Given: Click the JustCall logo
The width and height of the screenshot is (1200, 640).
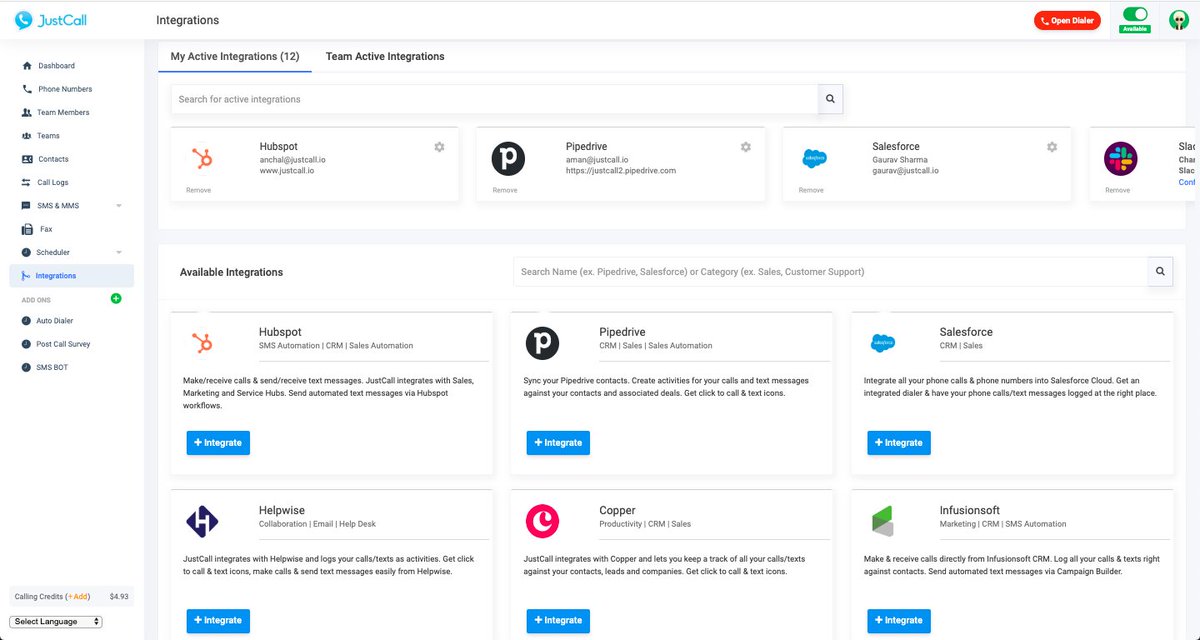Looking at the screenshot, I should [x=50, y=20].
